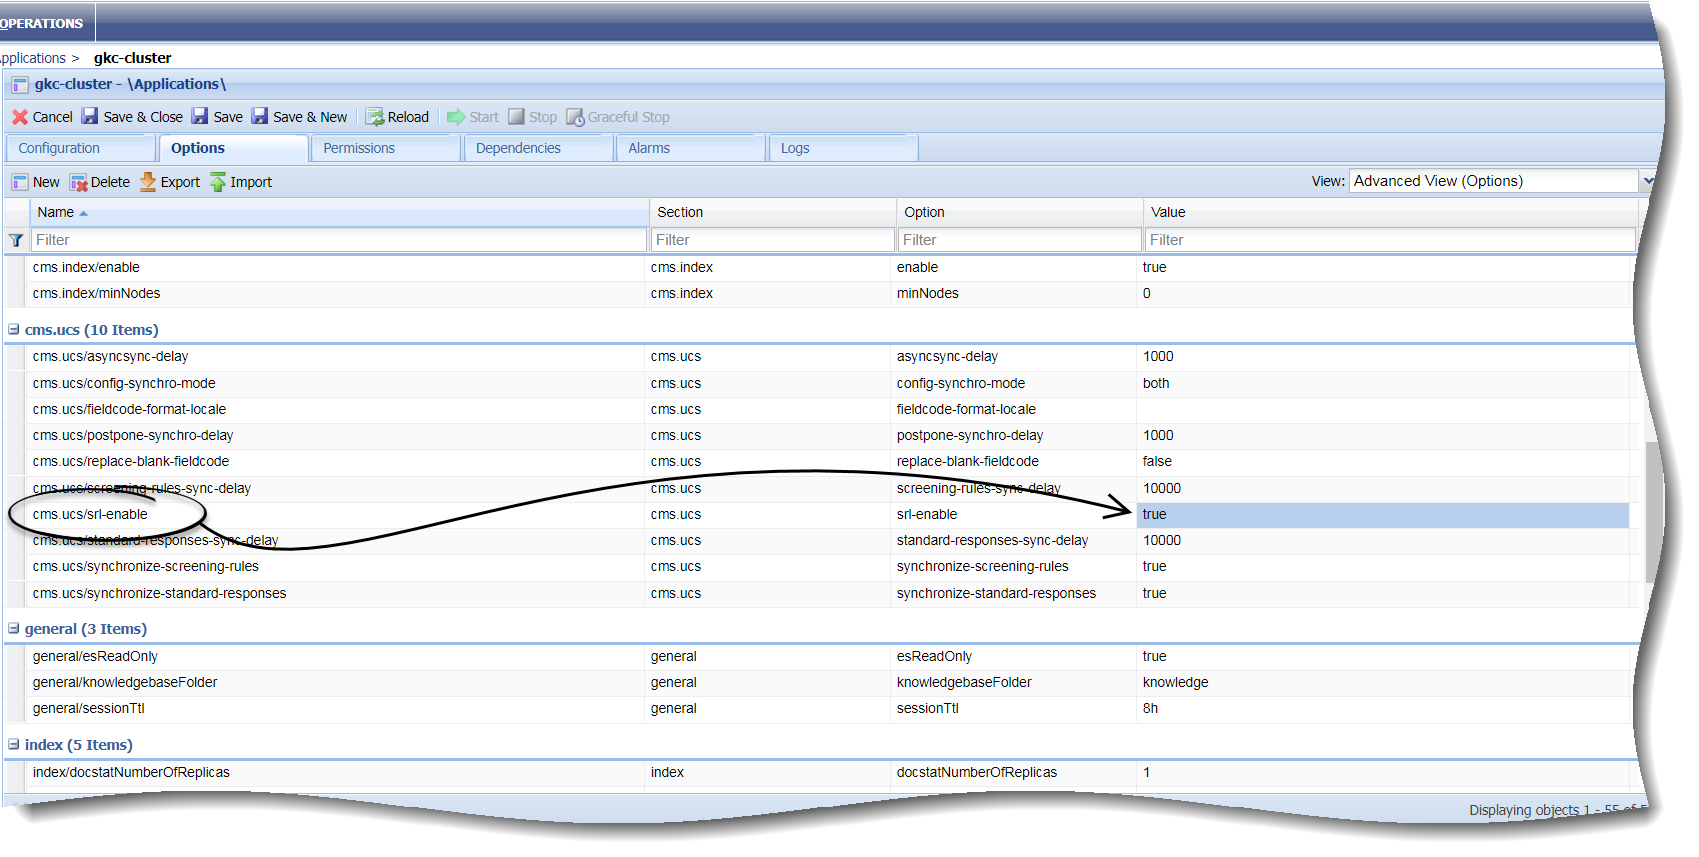Click the Name filter input field
Image resolution: width=1699 pixels, height=857 pixels.
(338, 240)
